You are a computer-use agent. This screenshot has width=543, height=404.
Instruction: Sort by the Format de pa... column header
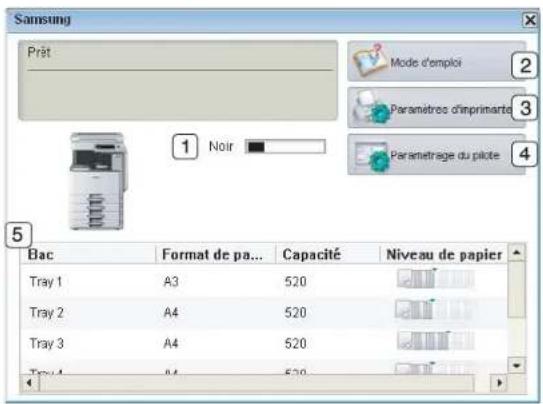(x=215, y=254)
